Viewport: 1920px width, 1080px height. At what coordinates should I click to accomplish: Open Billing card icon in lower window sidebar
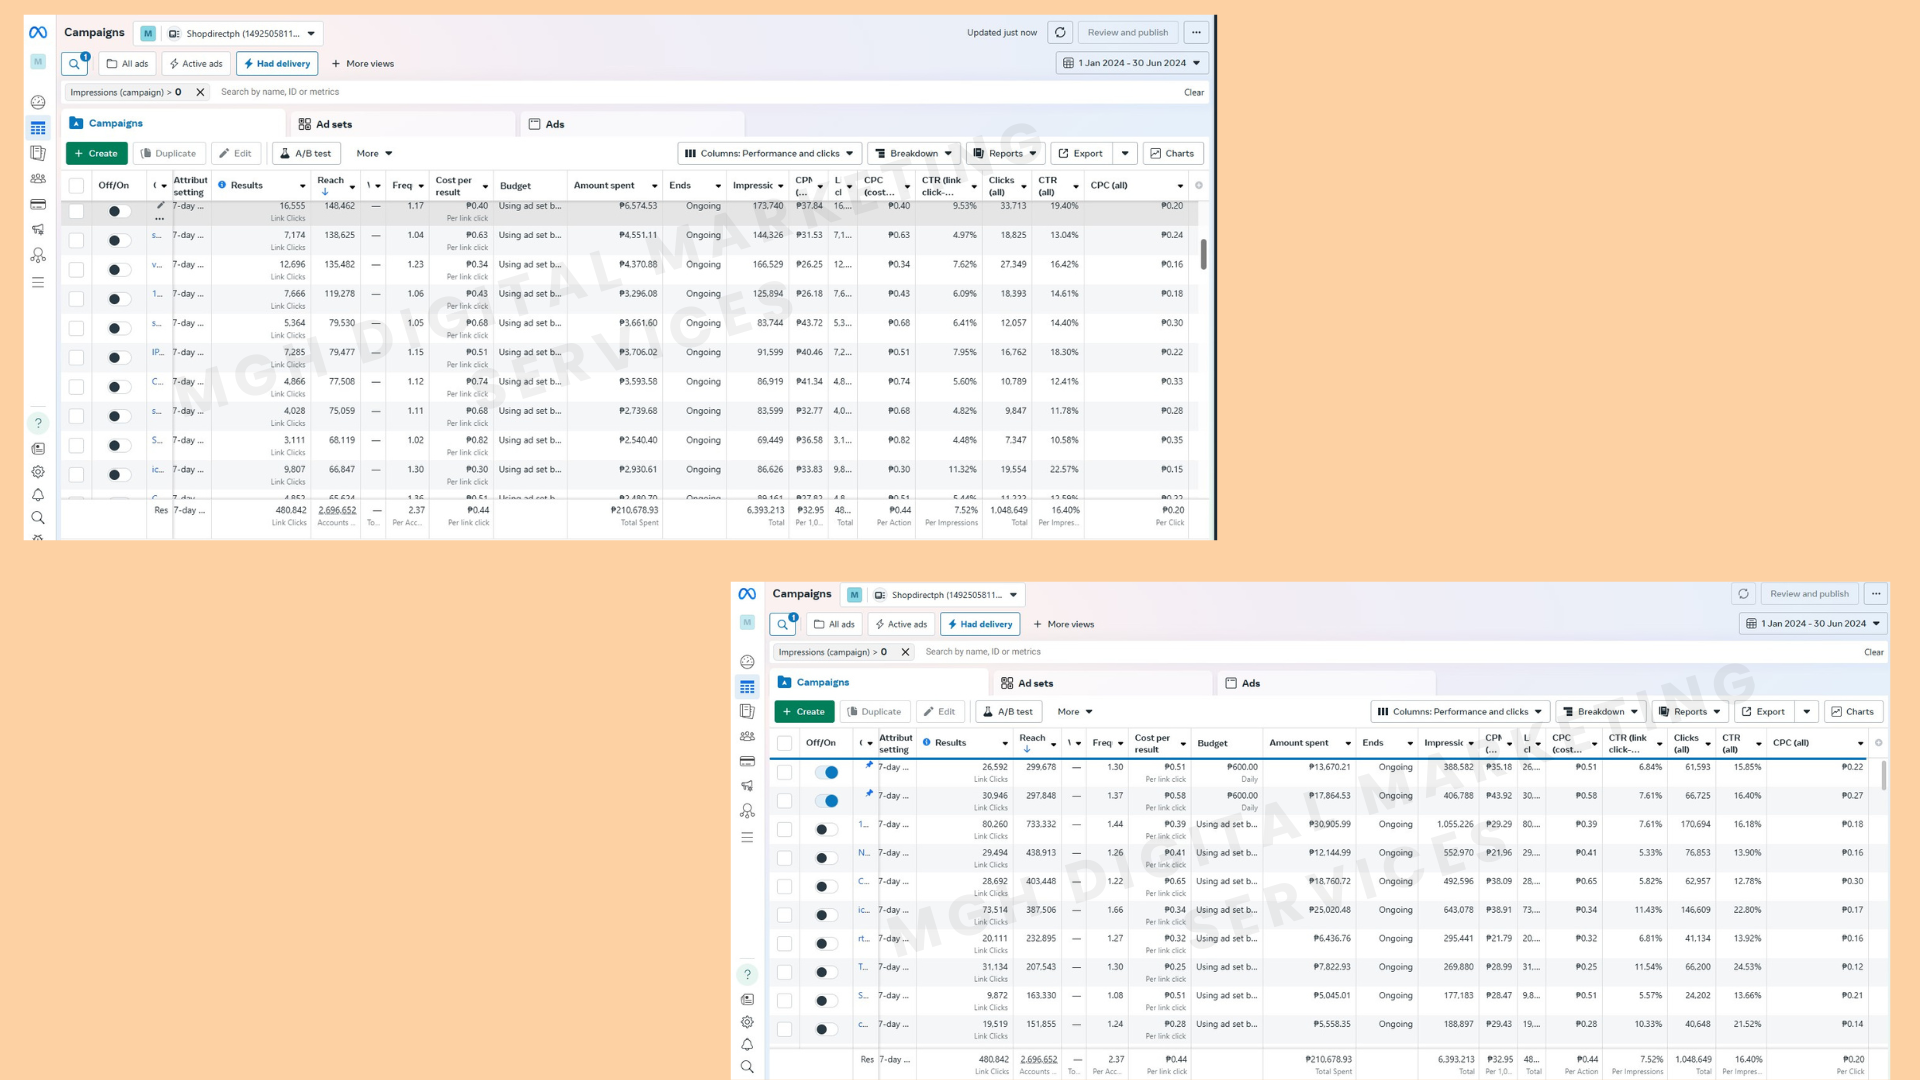[x=747, y=761]
